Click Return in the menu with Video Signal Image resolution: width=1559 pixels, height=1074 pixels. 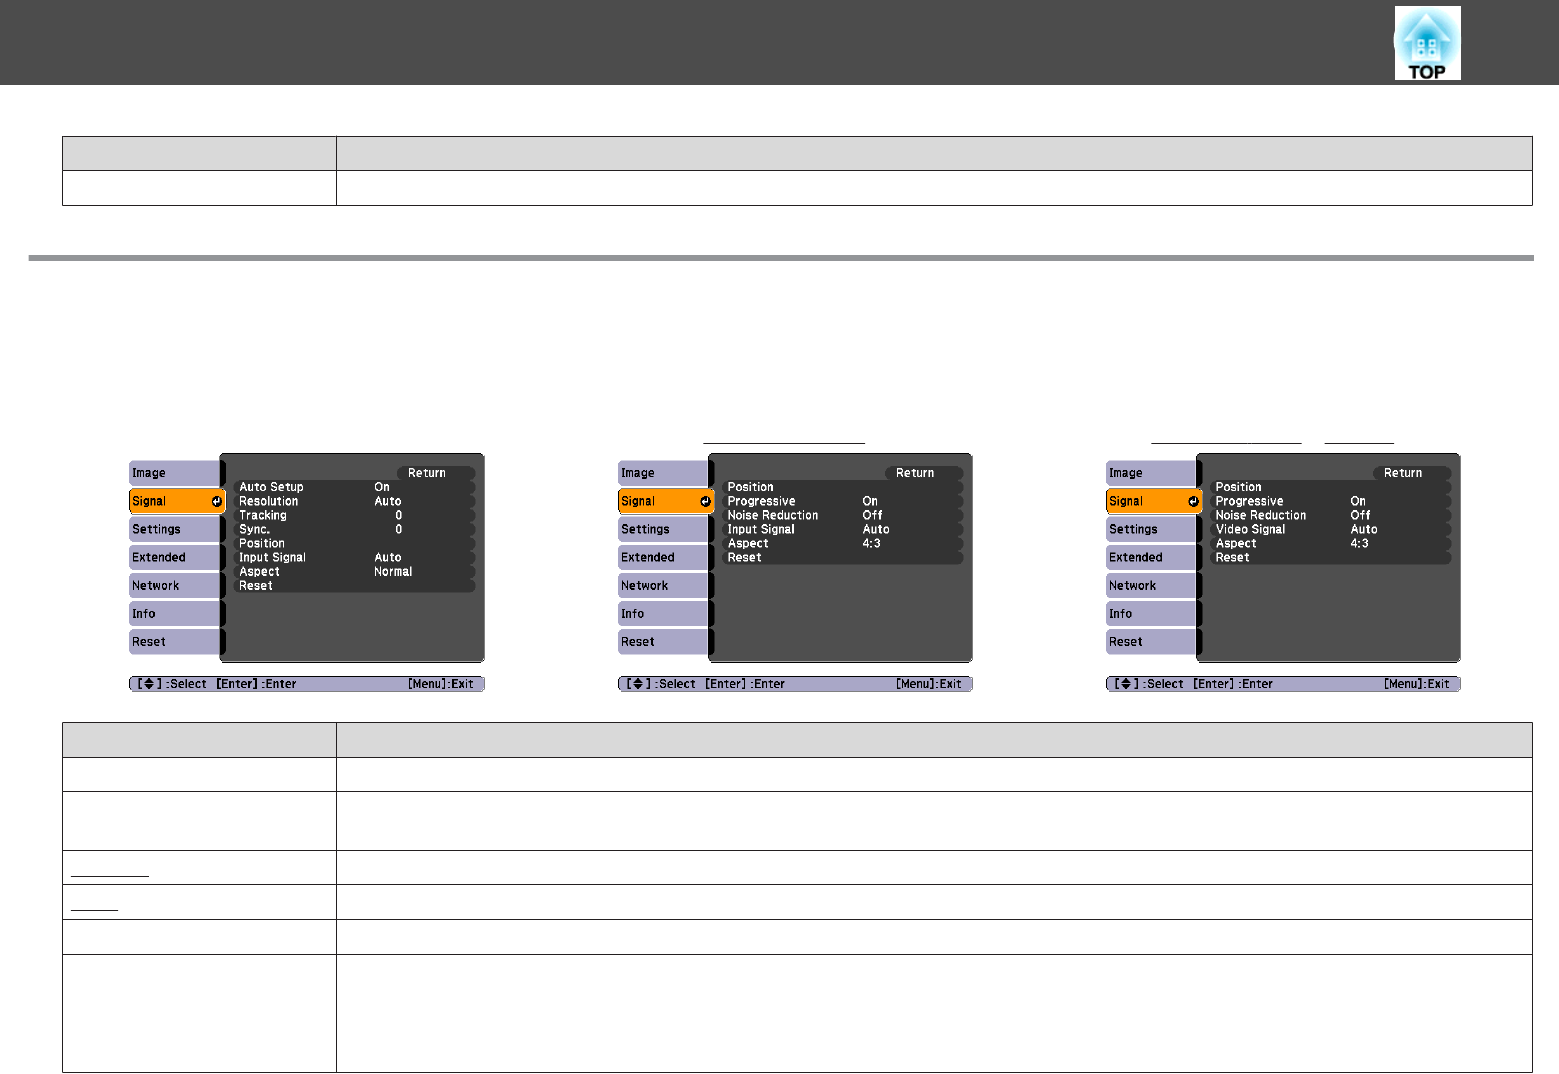click(x=1403, y=473)
